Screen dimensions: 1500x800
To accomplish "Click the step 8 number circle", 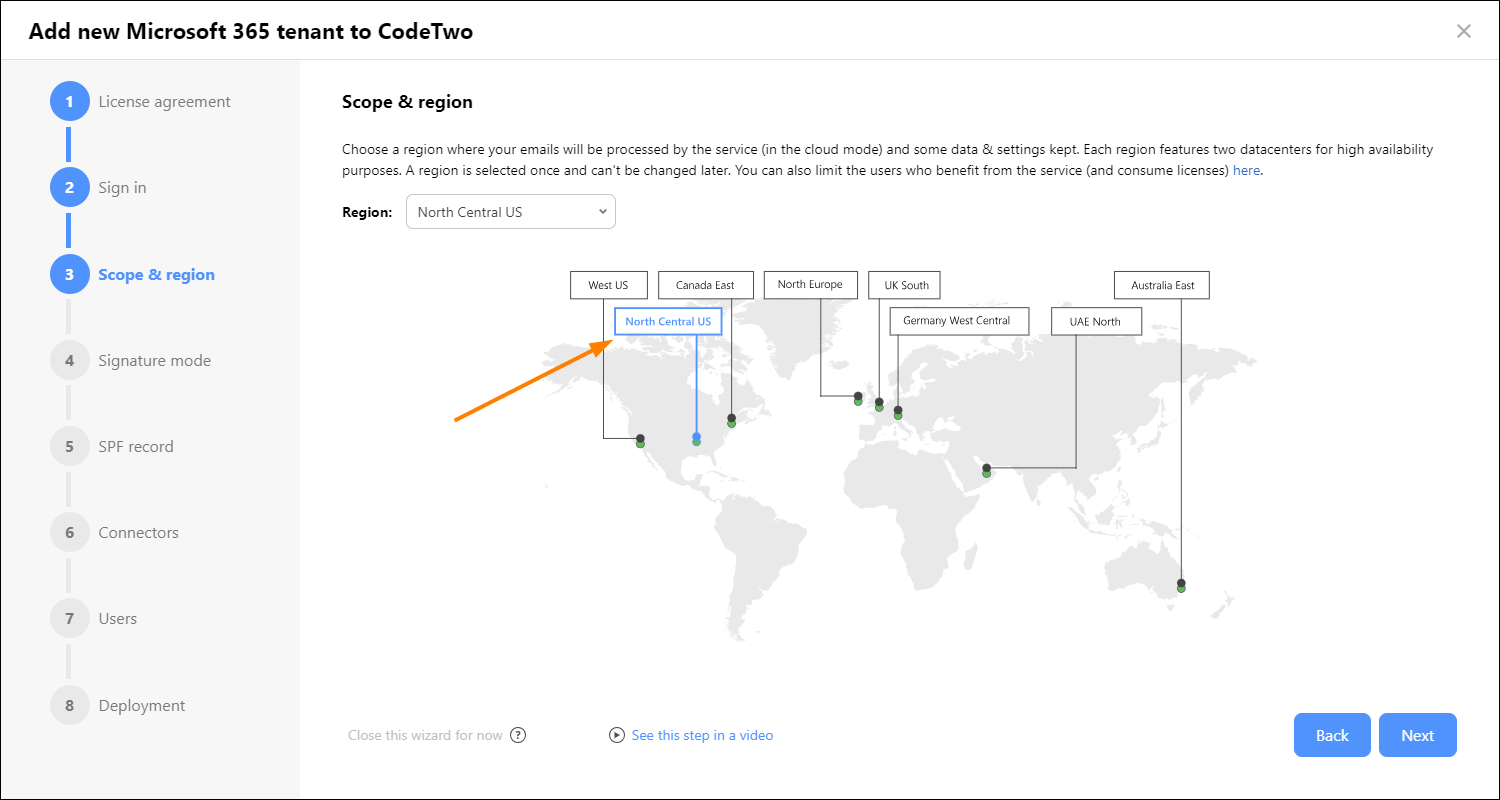I will [69, 705].
